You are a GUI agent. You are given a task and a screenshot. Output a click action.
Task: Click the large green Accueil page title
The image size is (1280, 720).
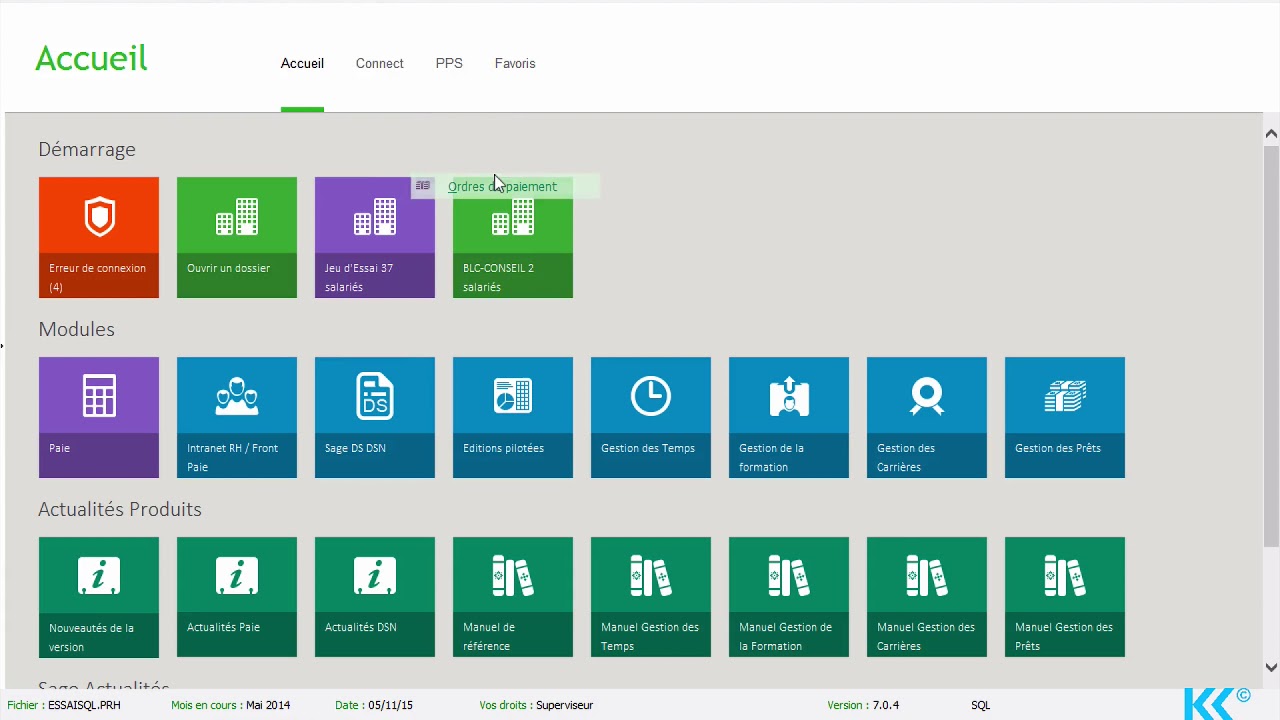coord(91,59)
